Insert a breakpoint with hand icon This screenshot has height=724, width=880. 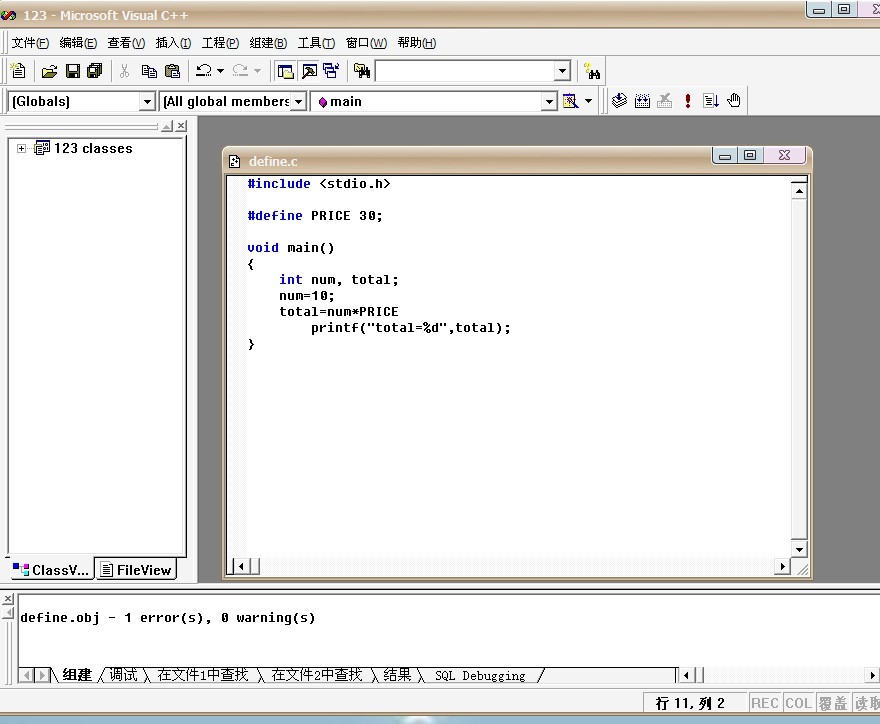click(734, 100)
